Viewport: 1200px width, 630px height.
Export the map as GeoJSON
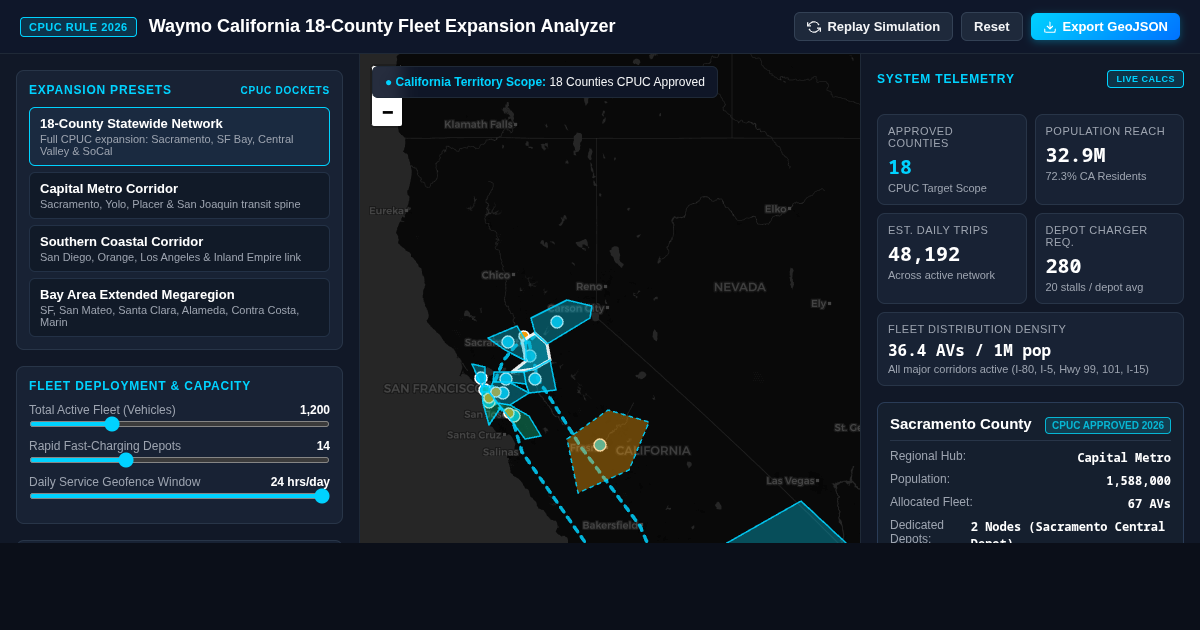tap(1105, 27)
